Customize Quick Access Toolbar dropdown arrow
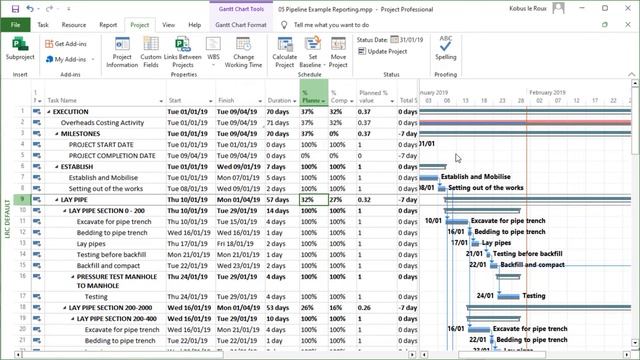The image size is (640, 360). pyautogui.click(x=68, y=9)
